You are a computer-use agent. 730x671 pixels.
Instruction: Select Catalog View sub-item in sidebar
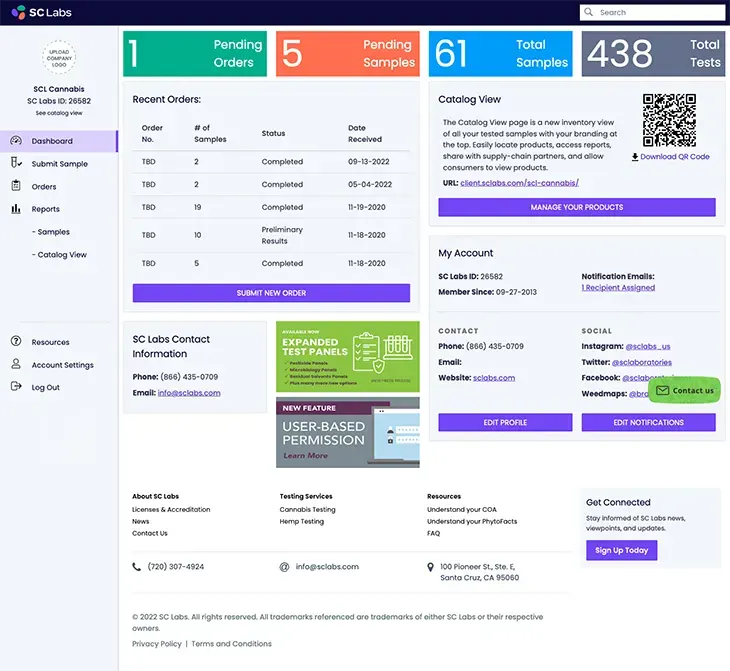(59, 255)
